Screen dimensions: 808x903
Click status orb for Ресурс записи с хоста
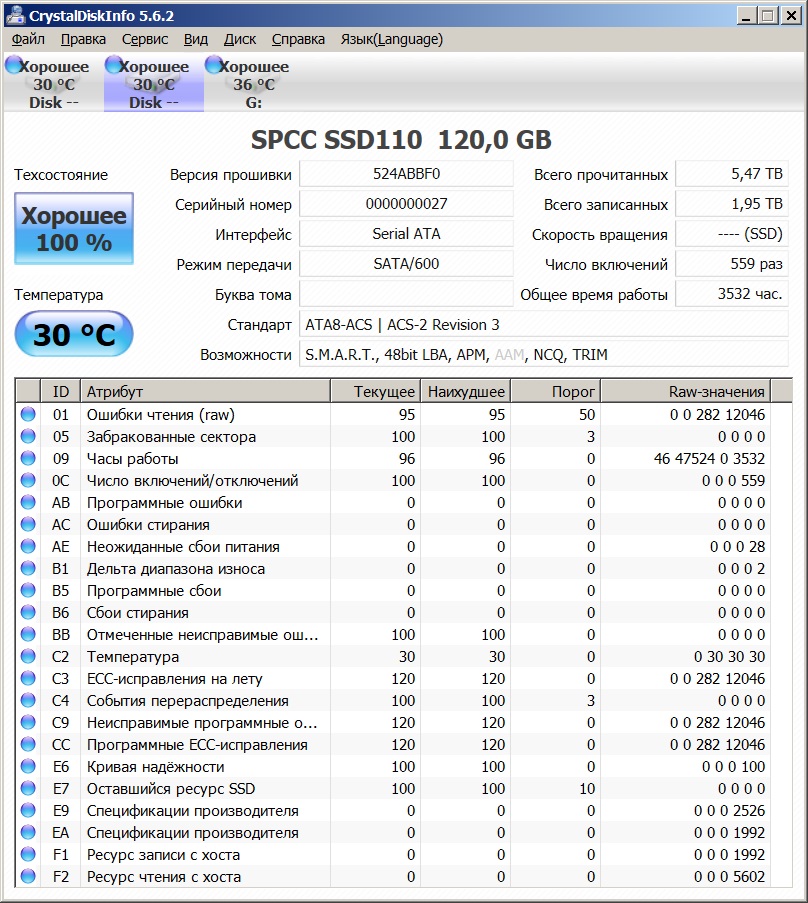tap(28, 854)
